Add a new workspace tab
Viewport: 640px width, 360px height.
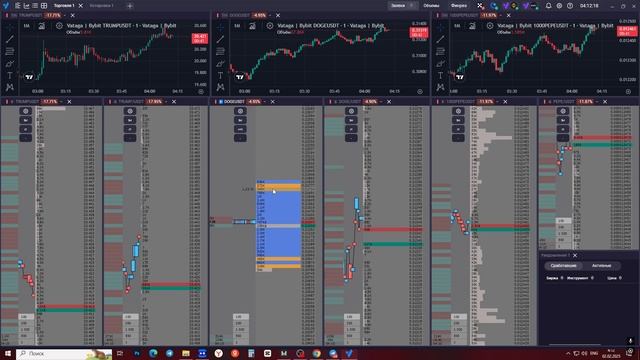130,6
